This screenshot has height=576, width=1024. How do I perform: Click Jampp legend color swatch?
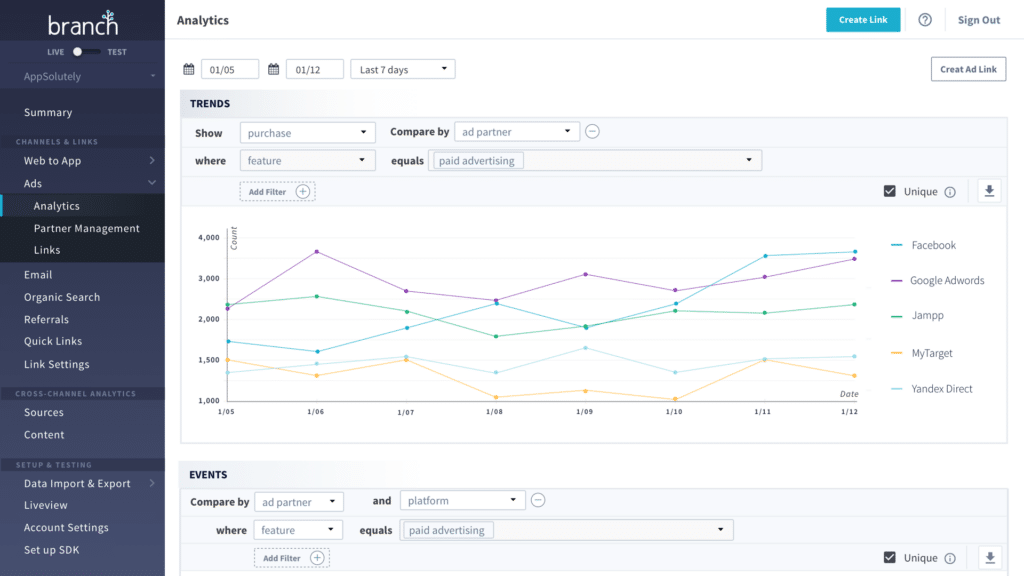pos(897,315)
